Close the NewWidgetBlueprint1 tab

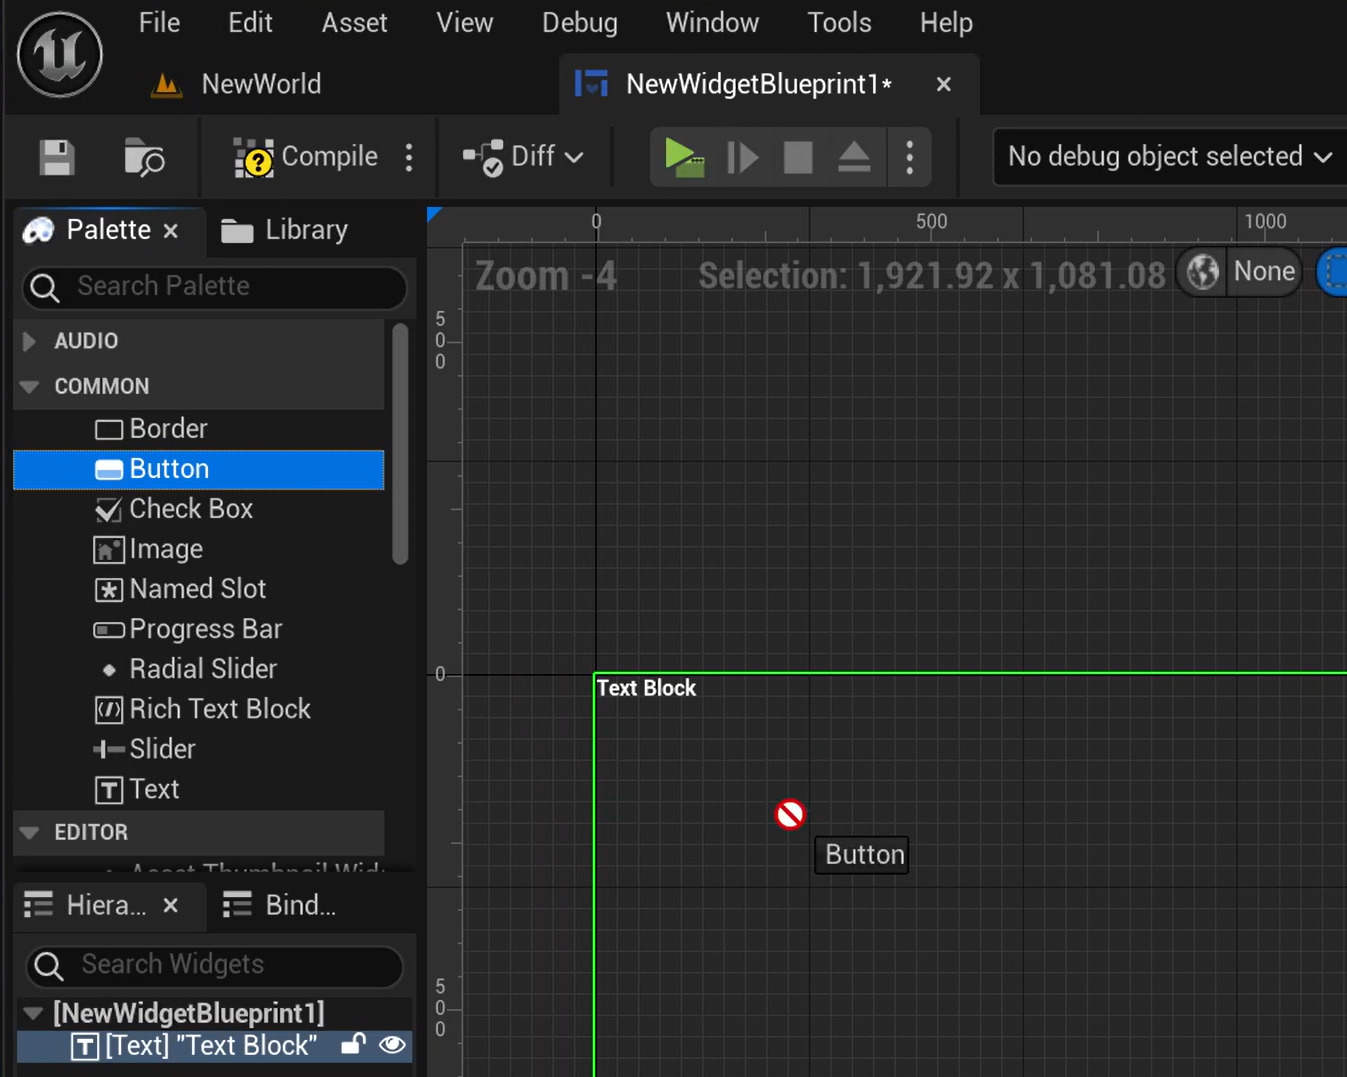943,84
